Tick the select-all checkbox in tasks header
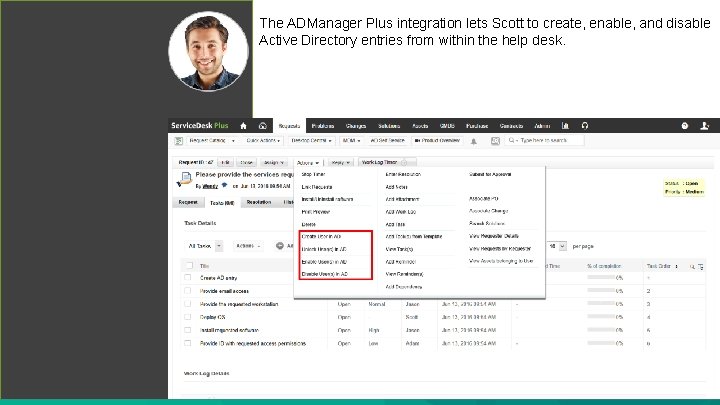Screen dimensions: 720x405 point(189,265)
